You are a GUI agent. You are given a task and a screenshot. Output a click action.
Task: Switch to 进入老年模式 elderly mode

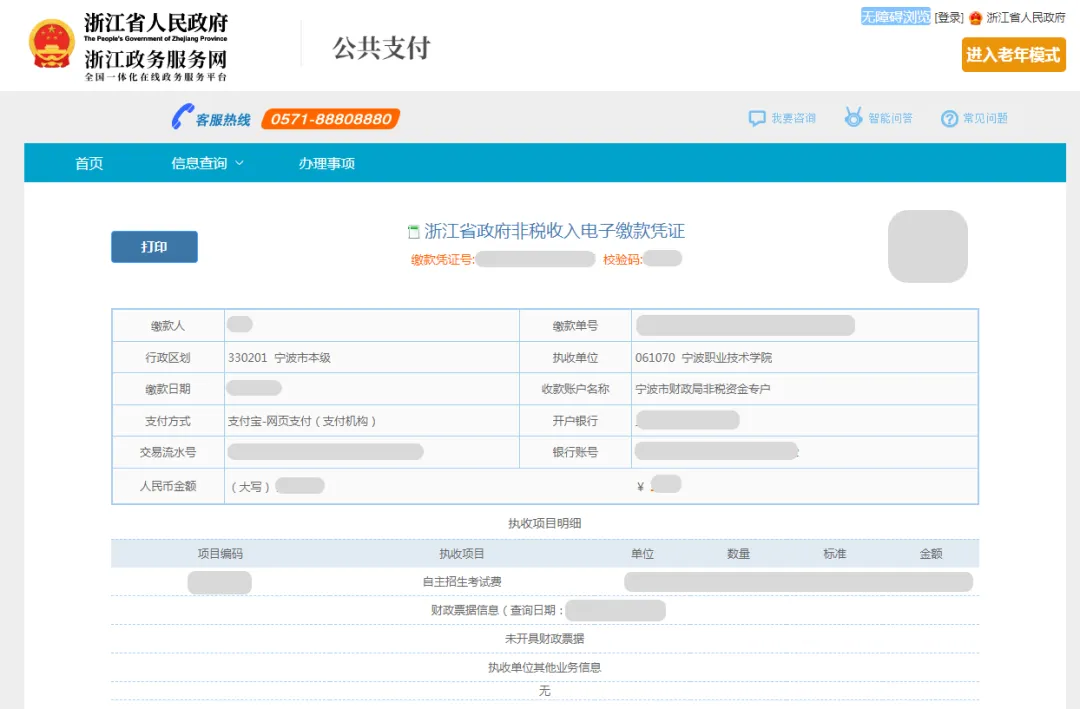click(1013, 55)
